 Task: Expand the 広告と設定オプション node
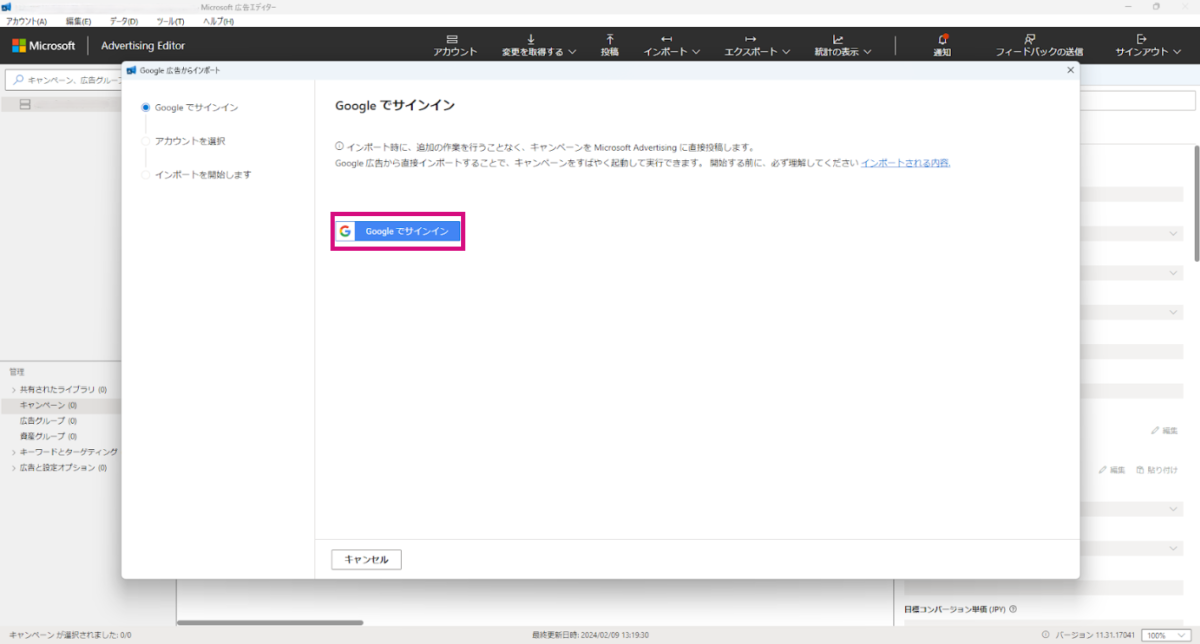[13, 467]
